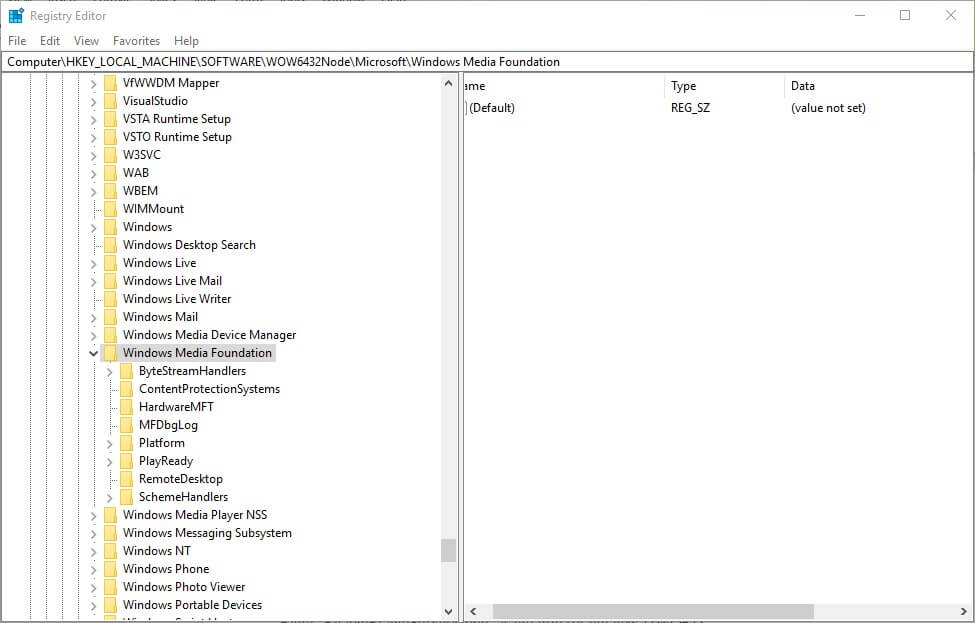This screenshot has height=623, width=975.
Task: Select the SchemeHandlers tree entry
Action: (183, 497)
